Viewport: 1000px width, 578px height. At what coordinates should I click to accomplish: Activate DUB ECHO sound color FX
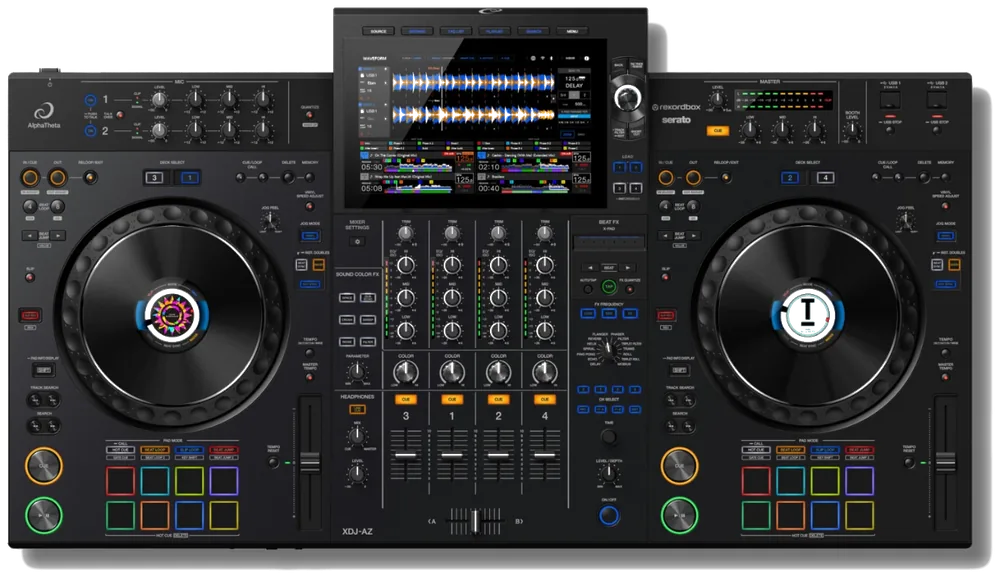[367, 298]
